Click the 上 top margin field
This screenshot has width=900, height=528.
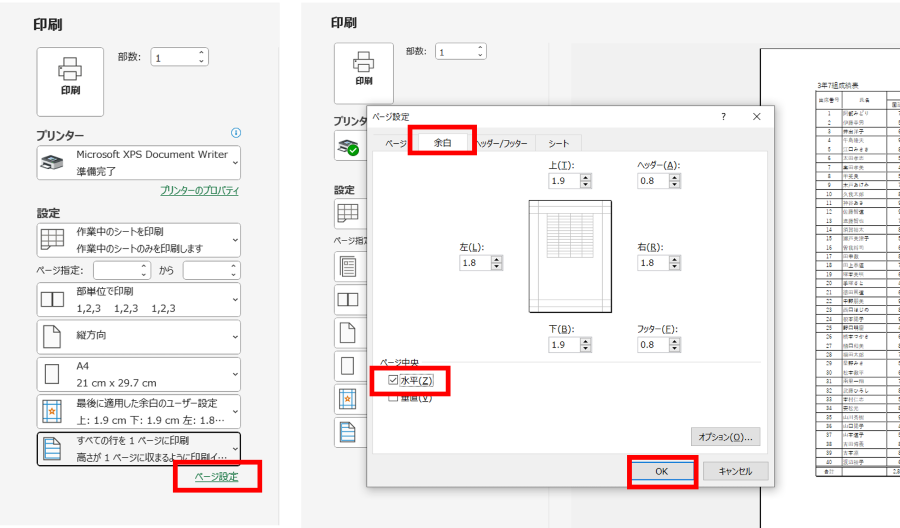pyautogui.click(x=564, y=181)
